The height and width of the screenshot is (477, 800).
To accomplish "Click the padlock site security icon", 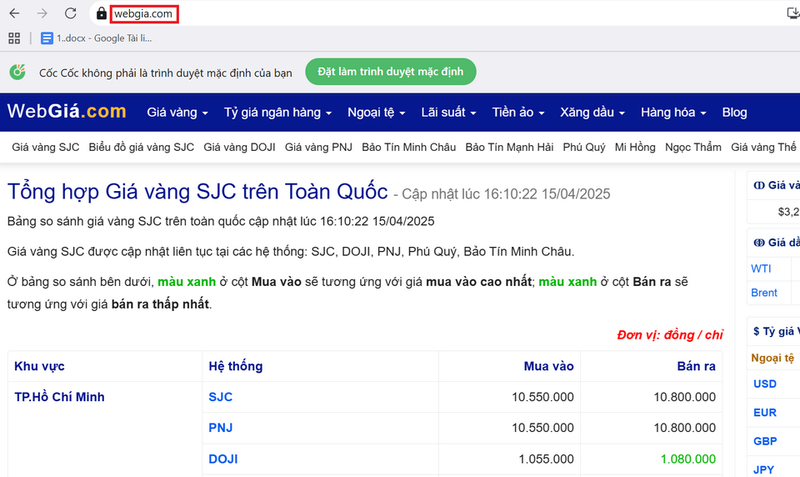I will click(102, 13).
